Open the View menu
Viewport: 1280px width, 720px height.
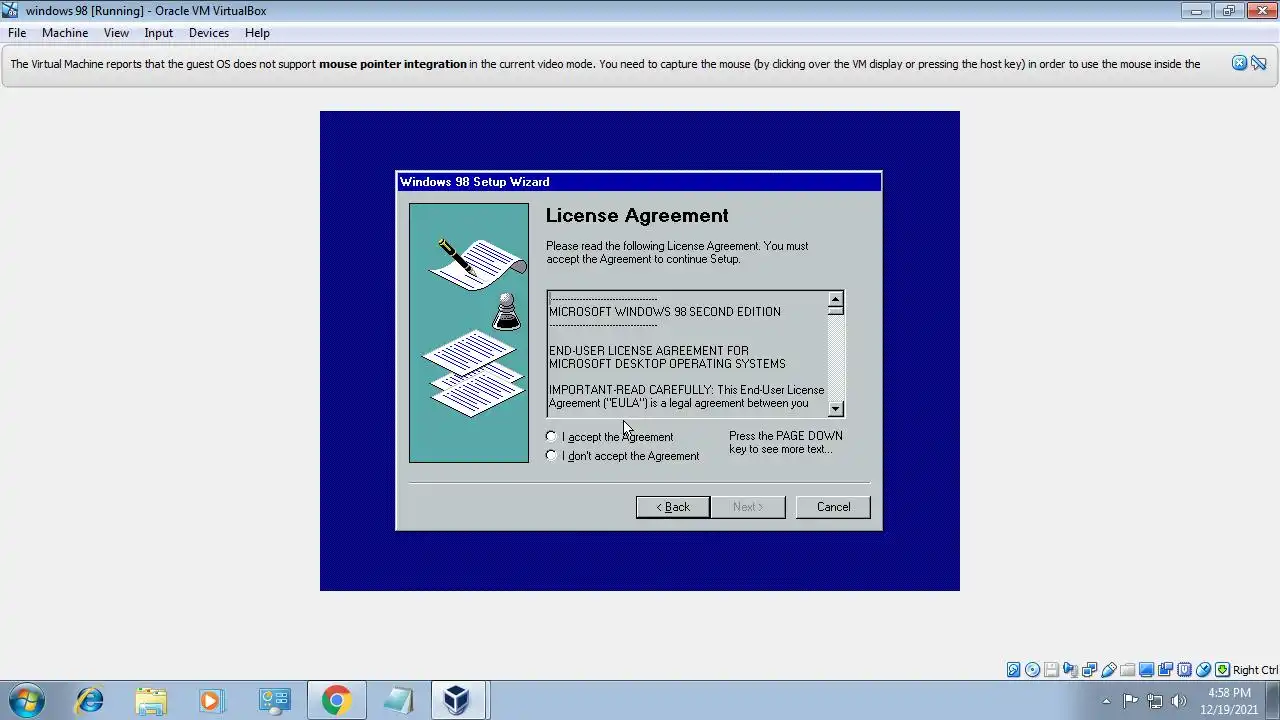[116, 33]
